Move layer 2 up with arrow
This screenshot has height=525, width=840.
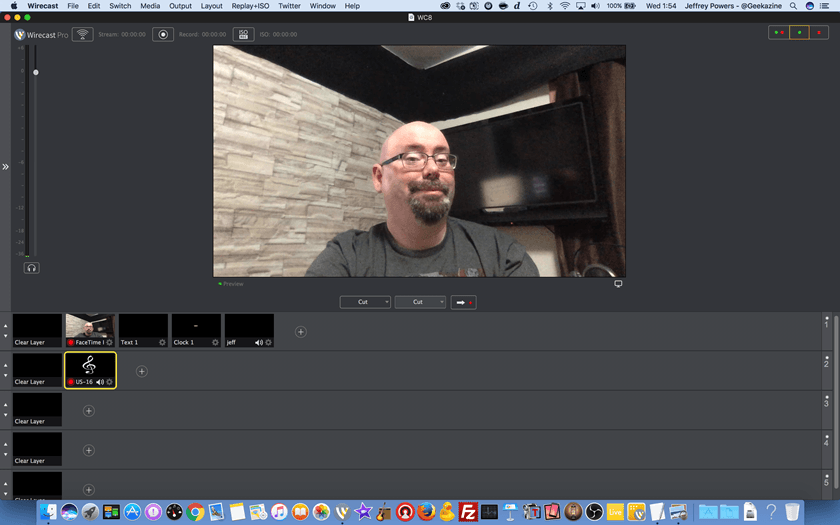[6, 365]
